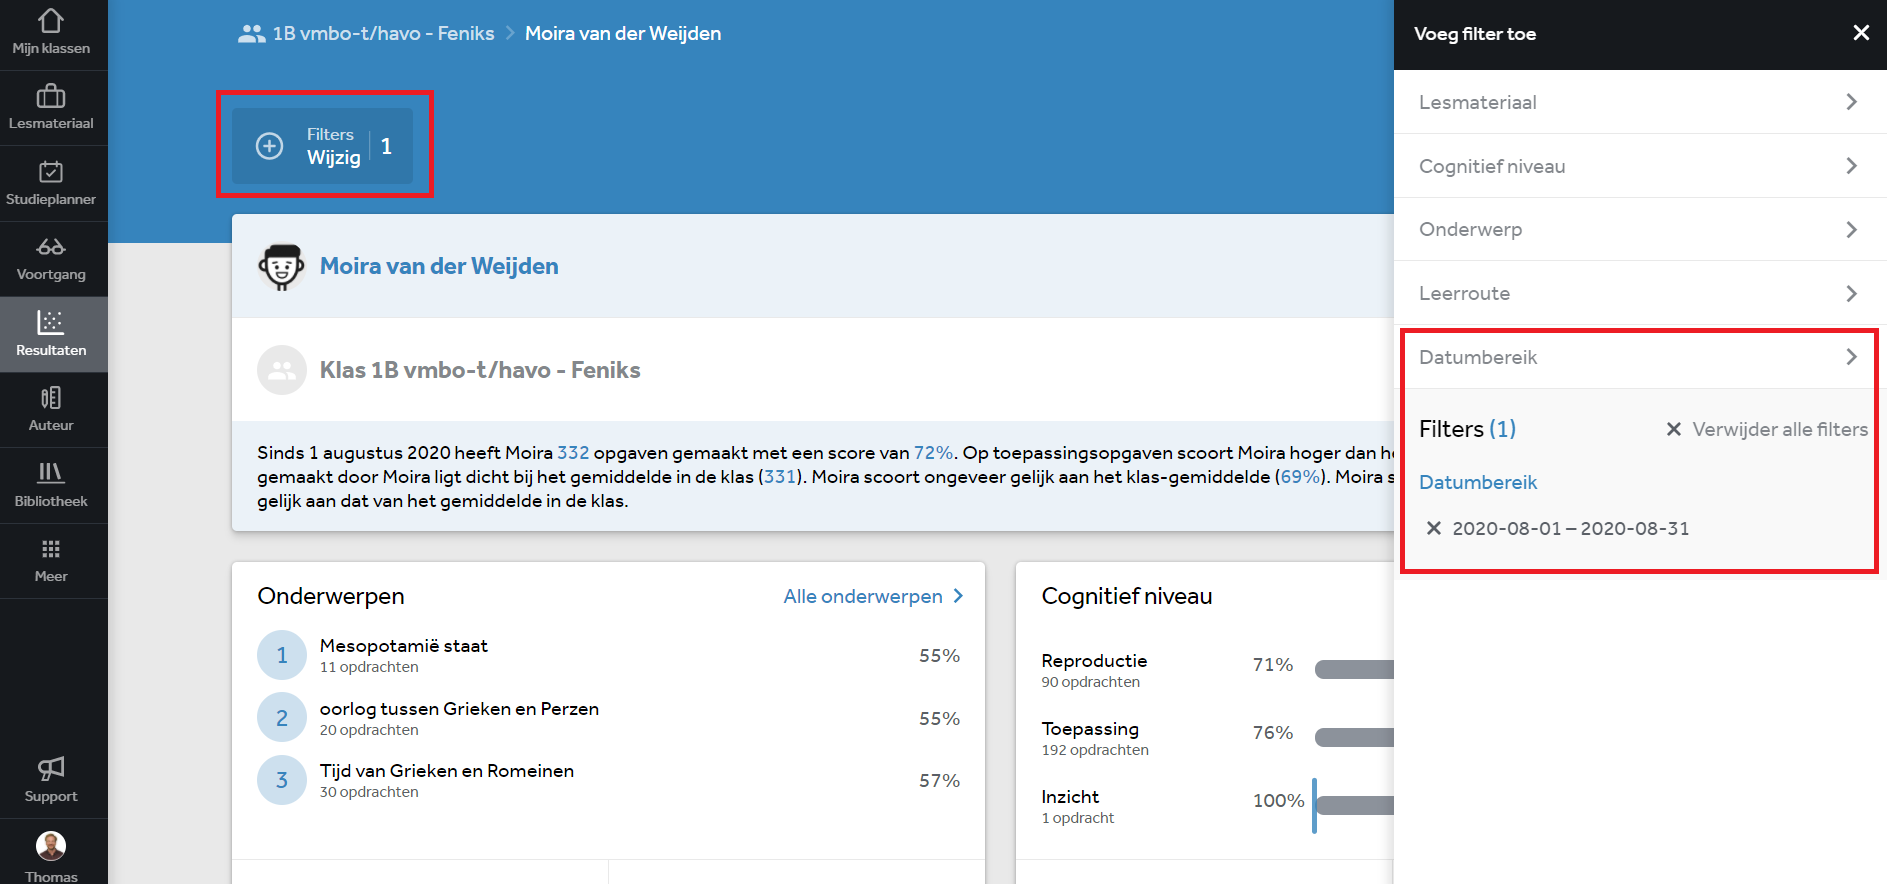Open the Filters Wijzig button
This screenshot has width=1887, height=884.
tap(322, 146)
